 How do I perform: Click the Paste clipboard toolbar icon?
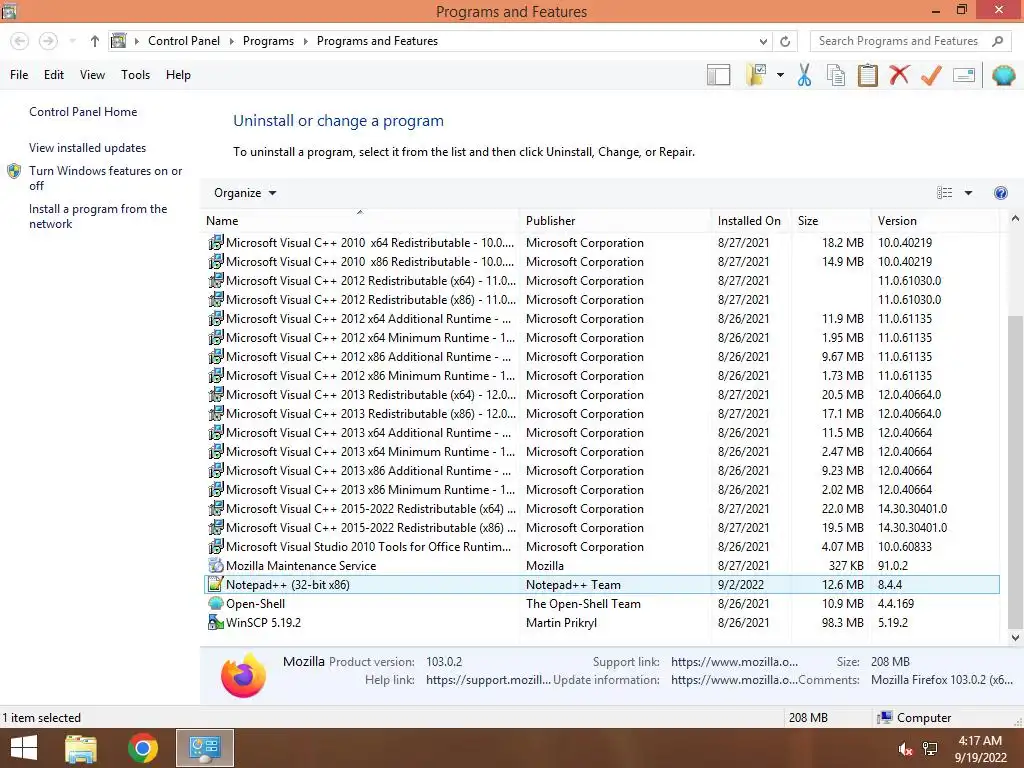coord(867,75)
